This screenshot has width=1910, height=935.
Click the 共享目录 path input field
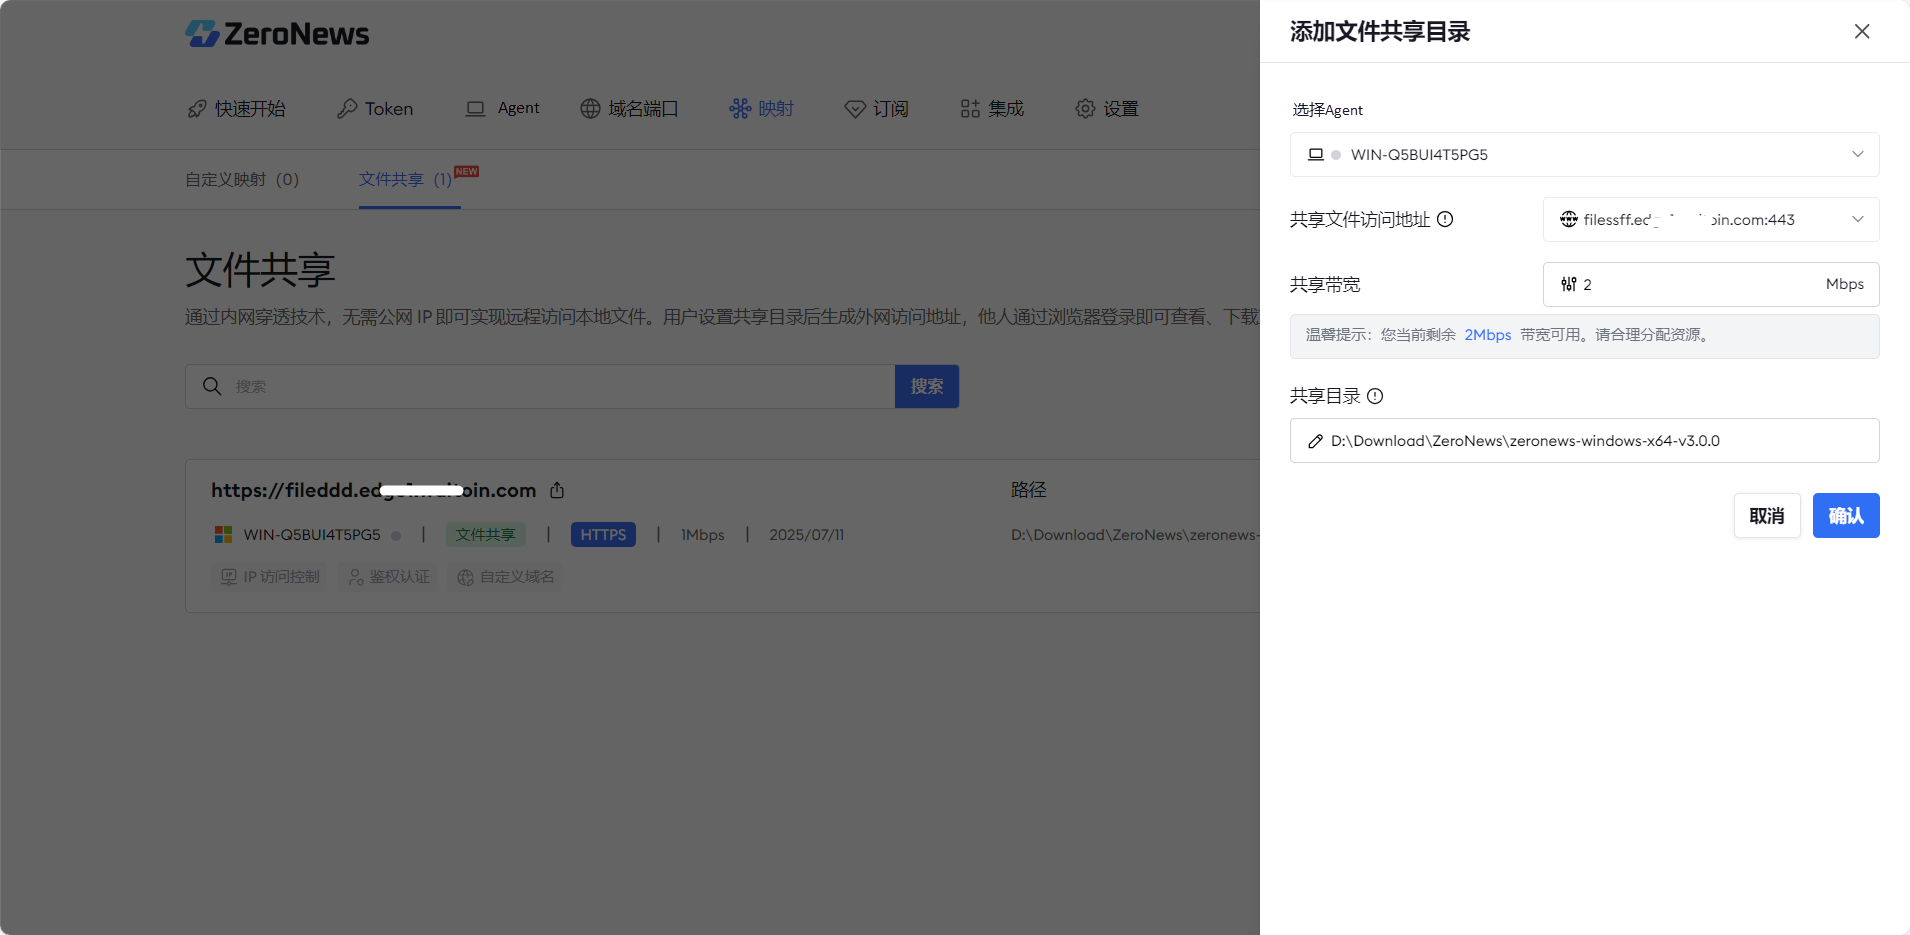1584,441
